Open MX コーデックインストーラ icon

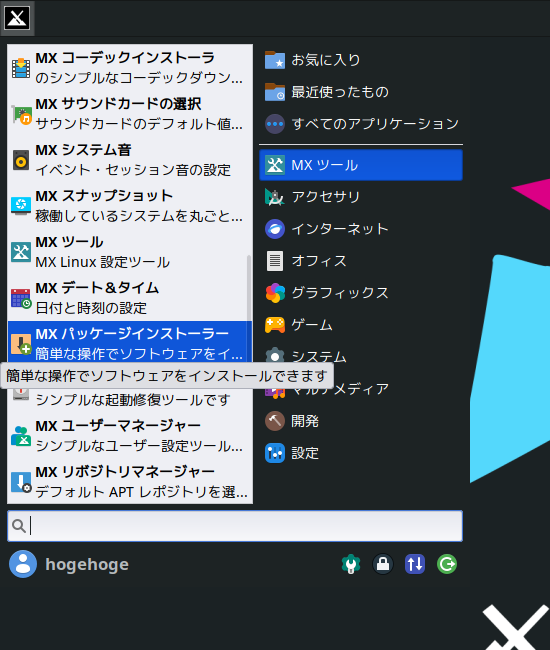click(21, 68)
